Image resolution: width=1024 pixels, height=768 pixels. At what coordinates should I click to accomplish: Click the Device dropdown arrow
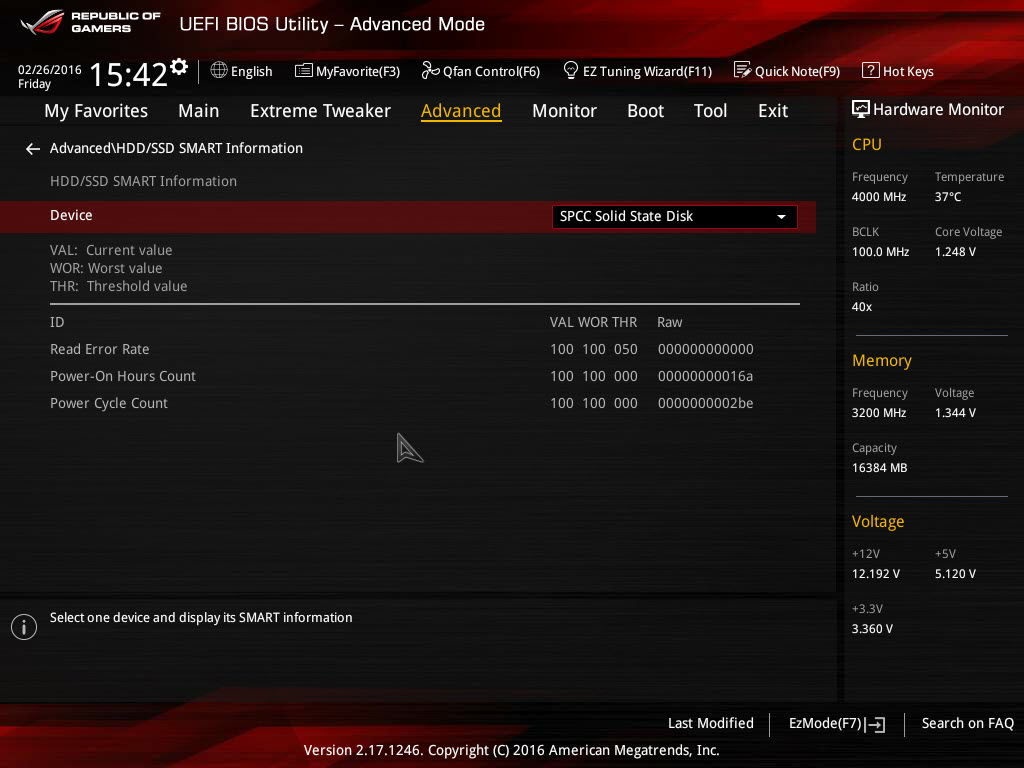(781, 217)
